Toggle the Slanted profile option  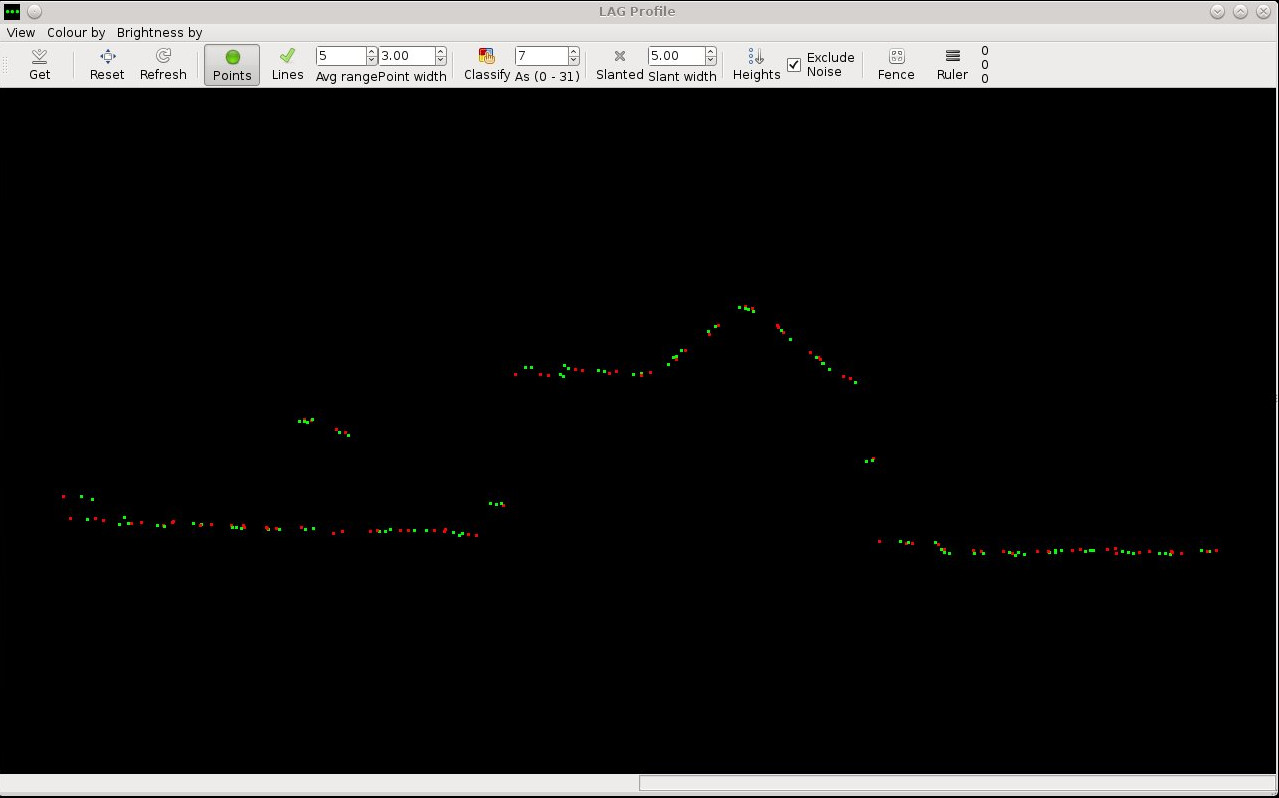[x=619, y=65]
